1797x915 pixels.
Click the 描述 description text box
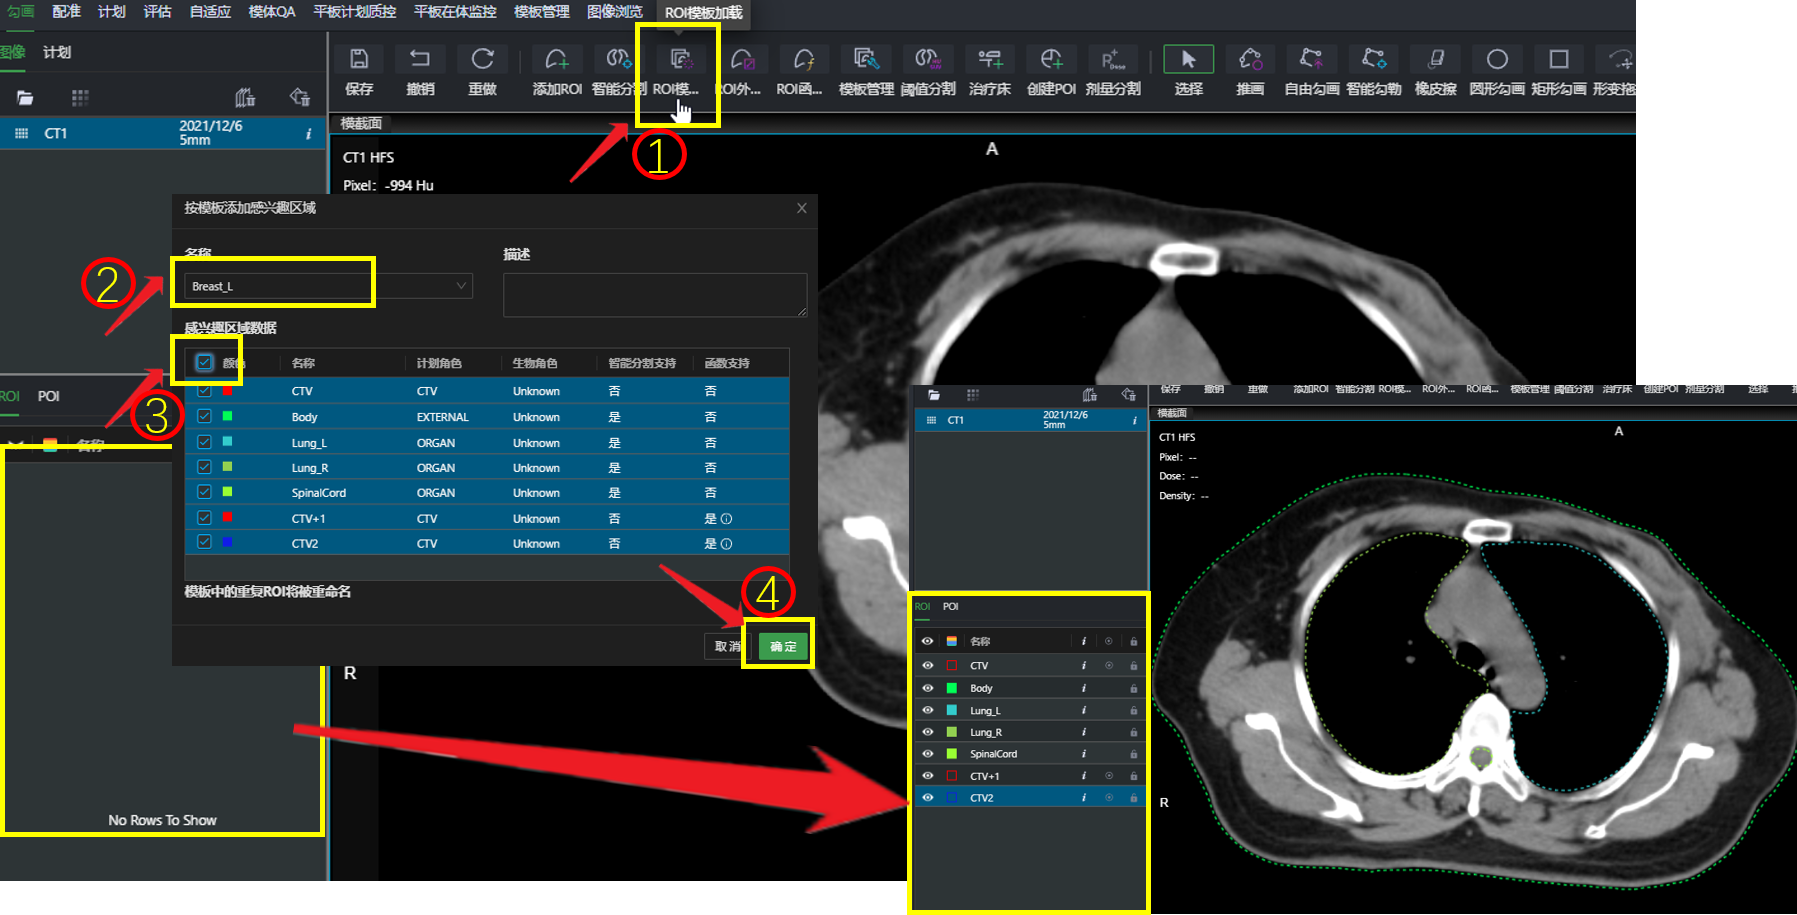655,295
